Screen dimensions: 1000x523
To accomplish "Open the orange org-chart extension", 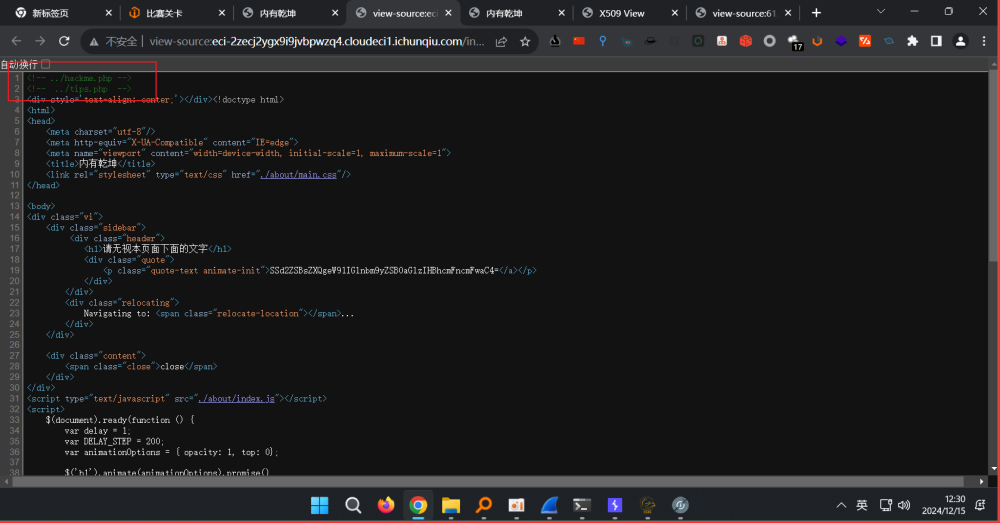I will click(722, 41).
